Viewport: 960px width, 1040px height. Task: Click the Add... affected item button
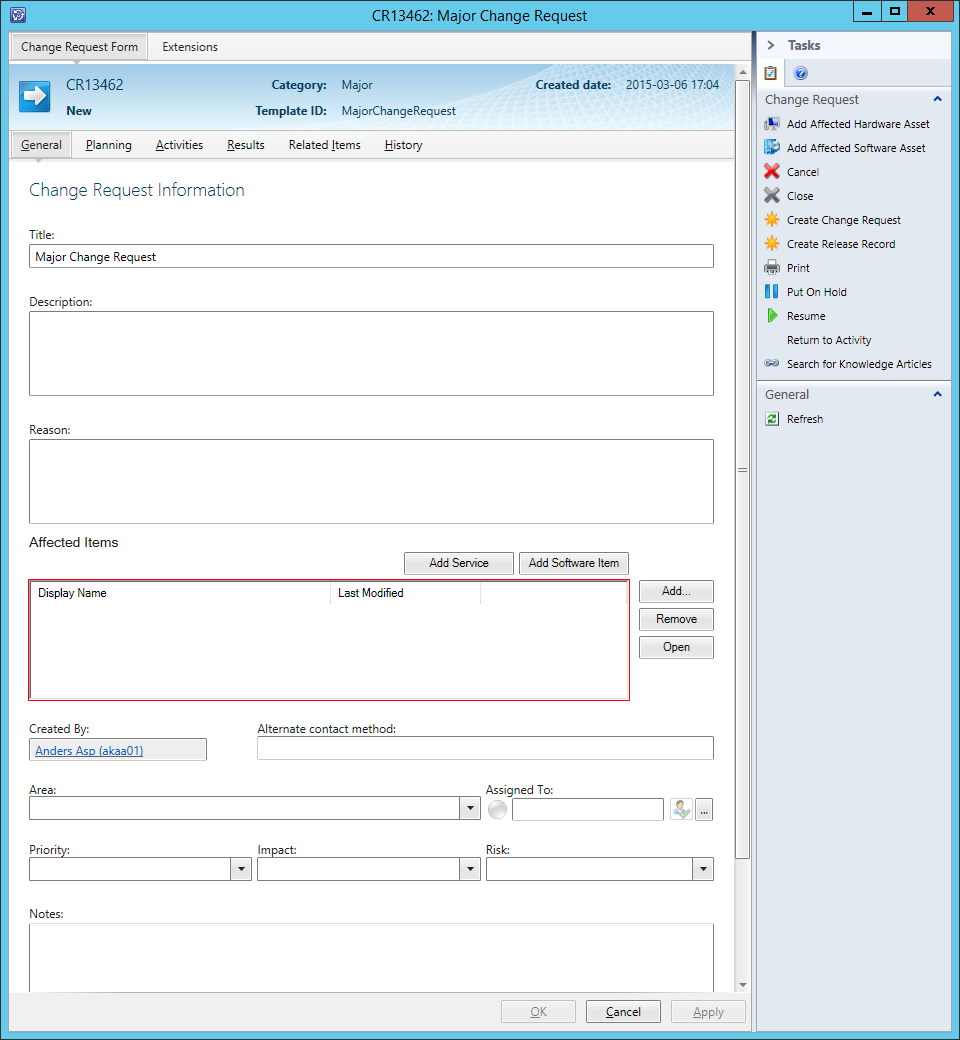[x=676, y=591]
